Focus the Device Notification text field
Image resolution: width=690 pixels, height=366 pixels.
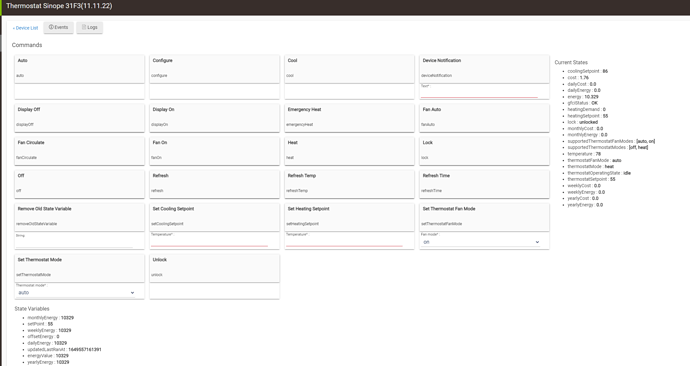479,93
